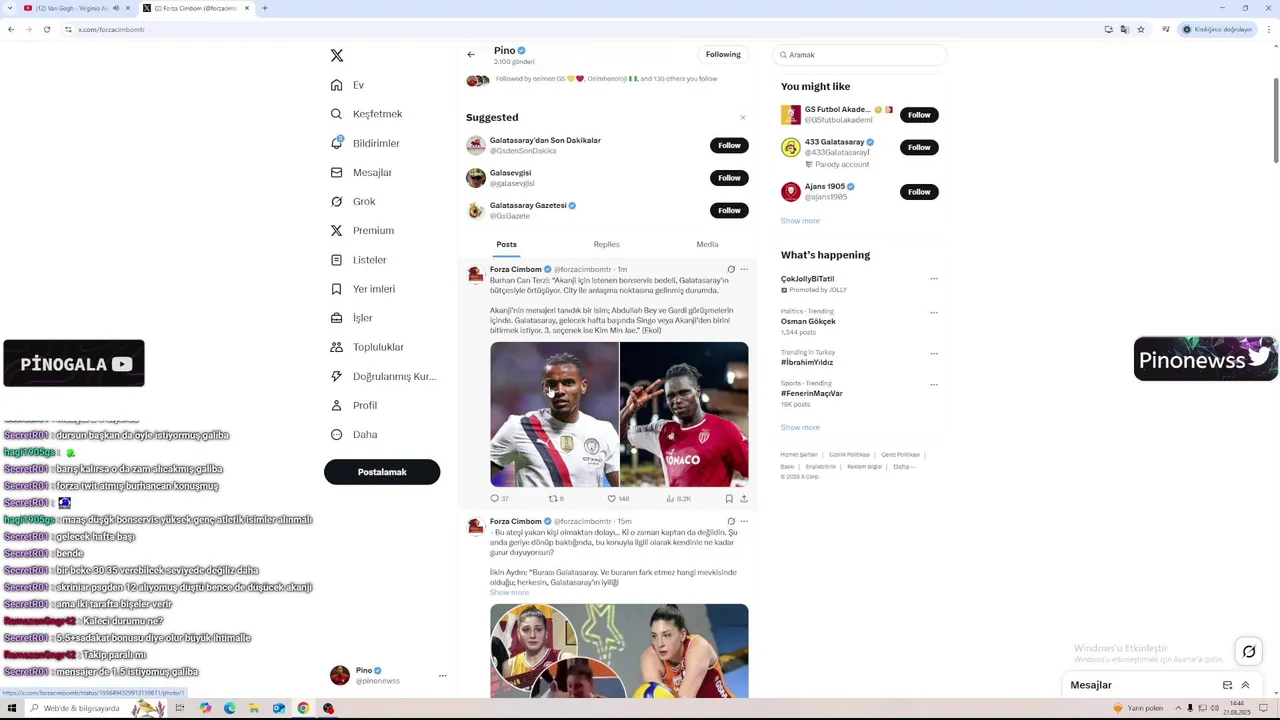Image resolution: width=1280 pixels, height=720 pixels.
Task: Expand post text with Show more
Action: point(509,593)
